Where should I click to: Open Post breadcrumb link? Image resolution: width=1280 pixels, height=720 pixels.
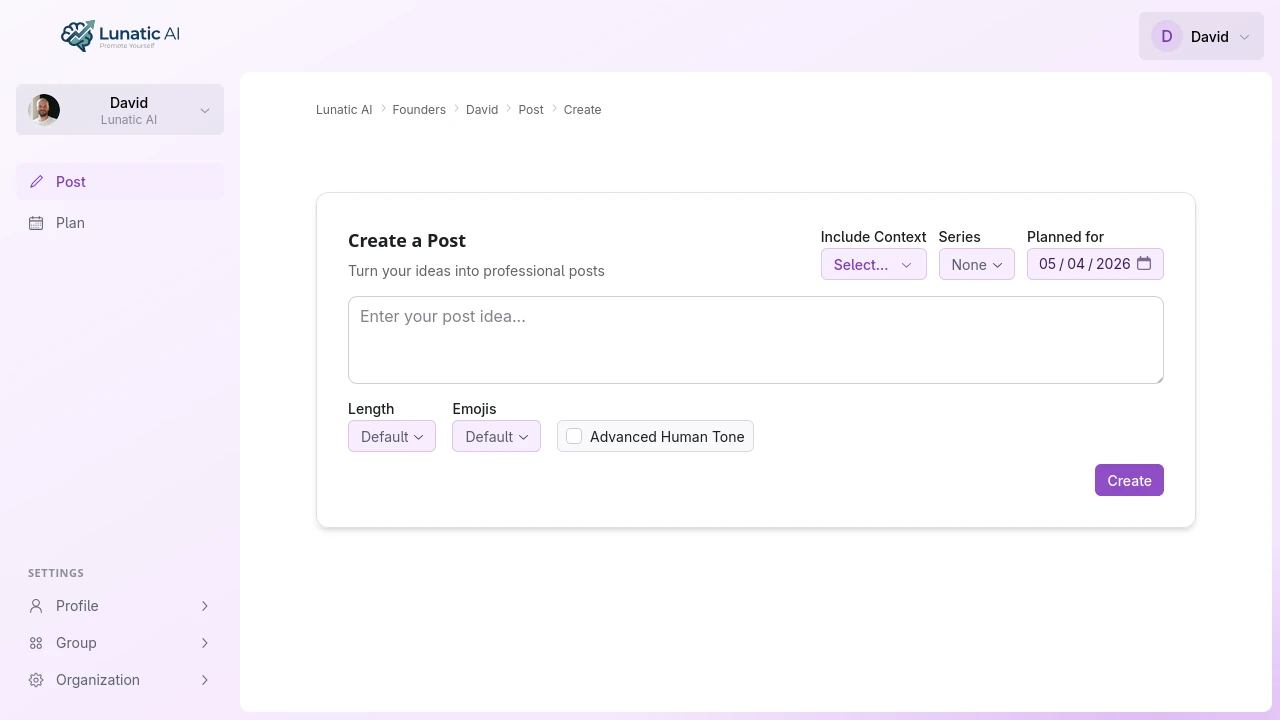[531, 110]
